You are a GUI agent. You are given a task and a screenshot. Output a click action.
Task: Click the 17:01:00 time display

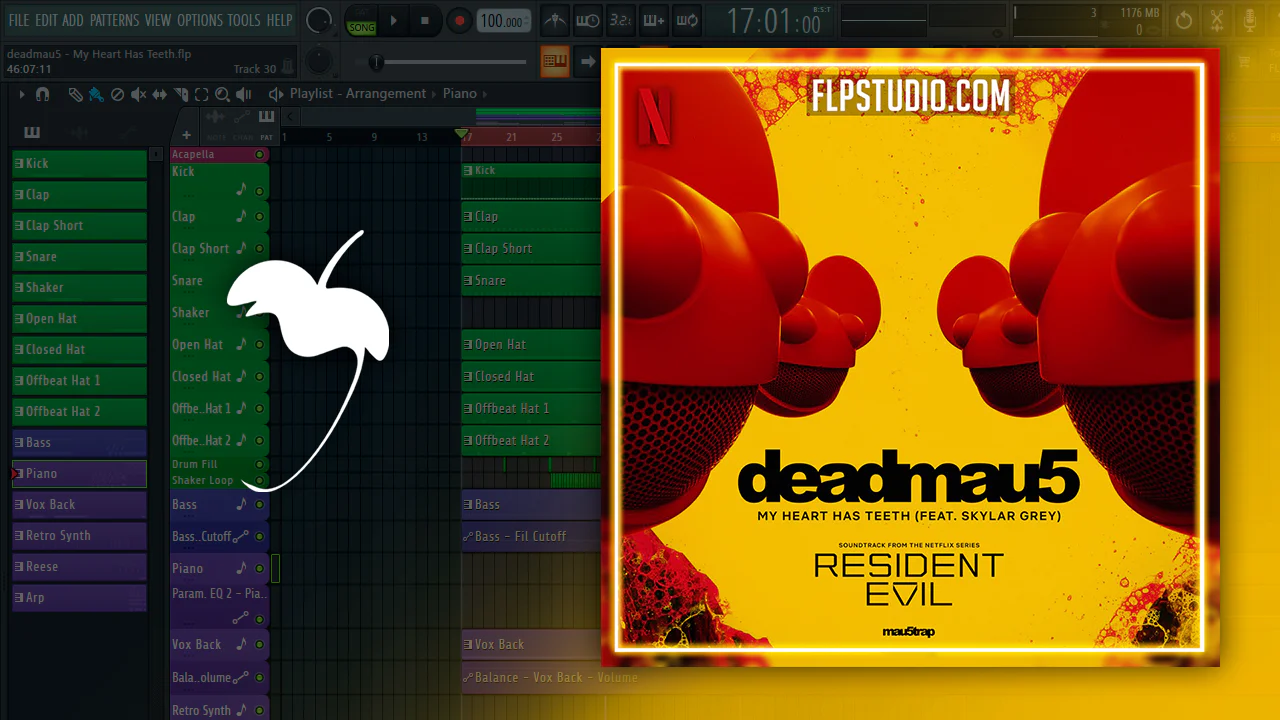coord(777,21)
